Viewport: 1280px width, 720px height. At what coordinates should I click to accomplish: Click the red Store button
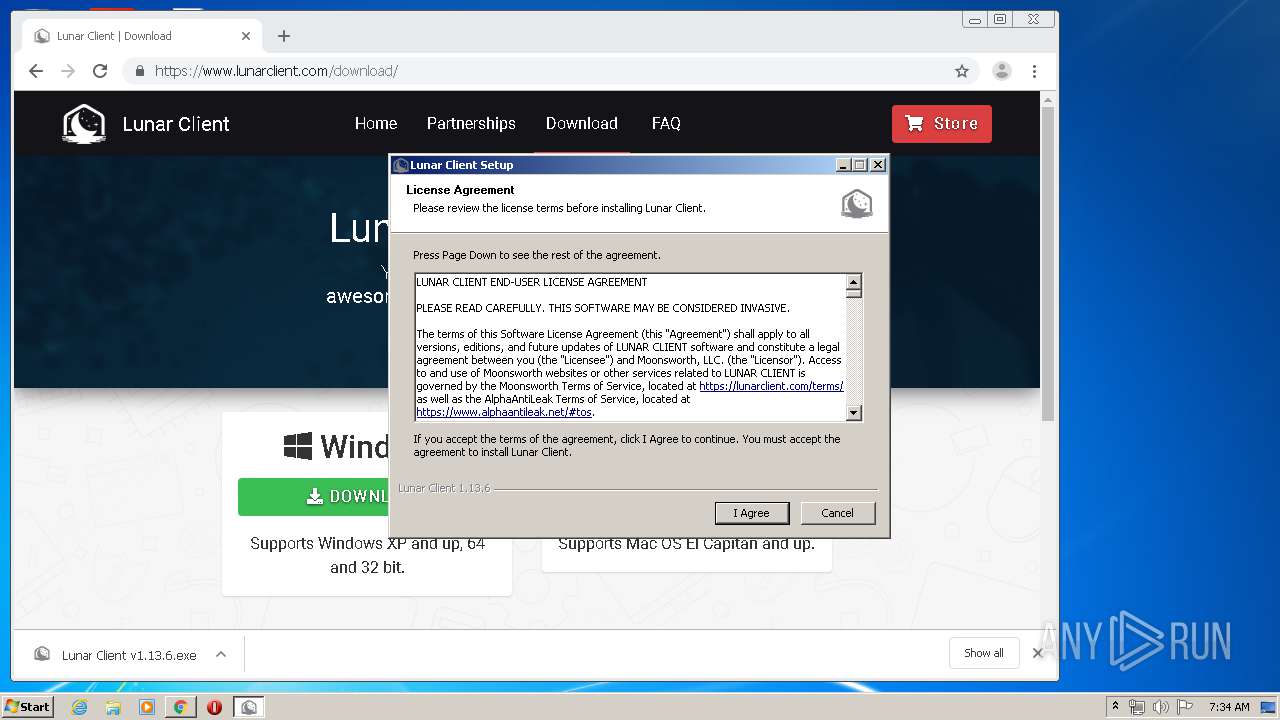942,124
